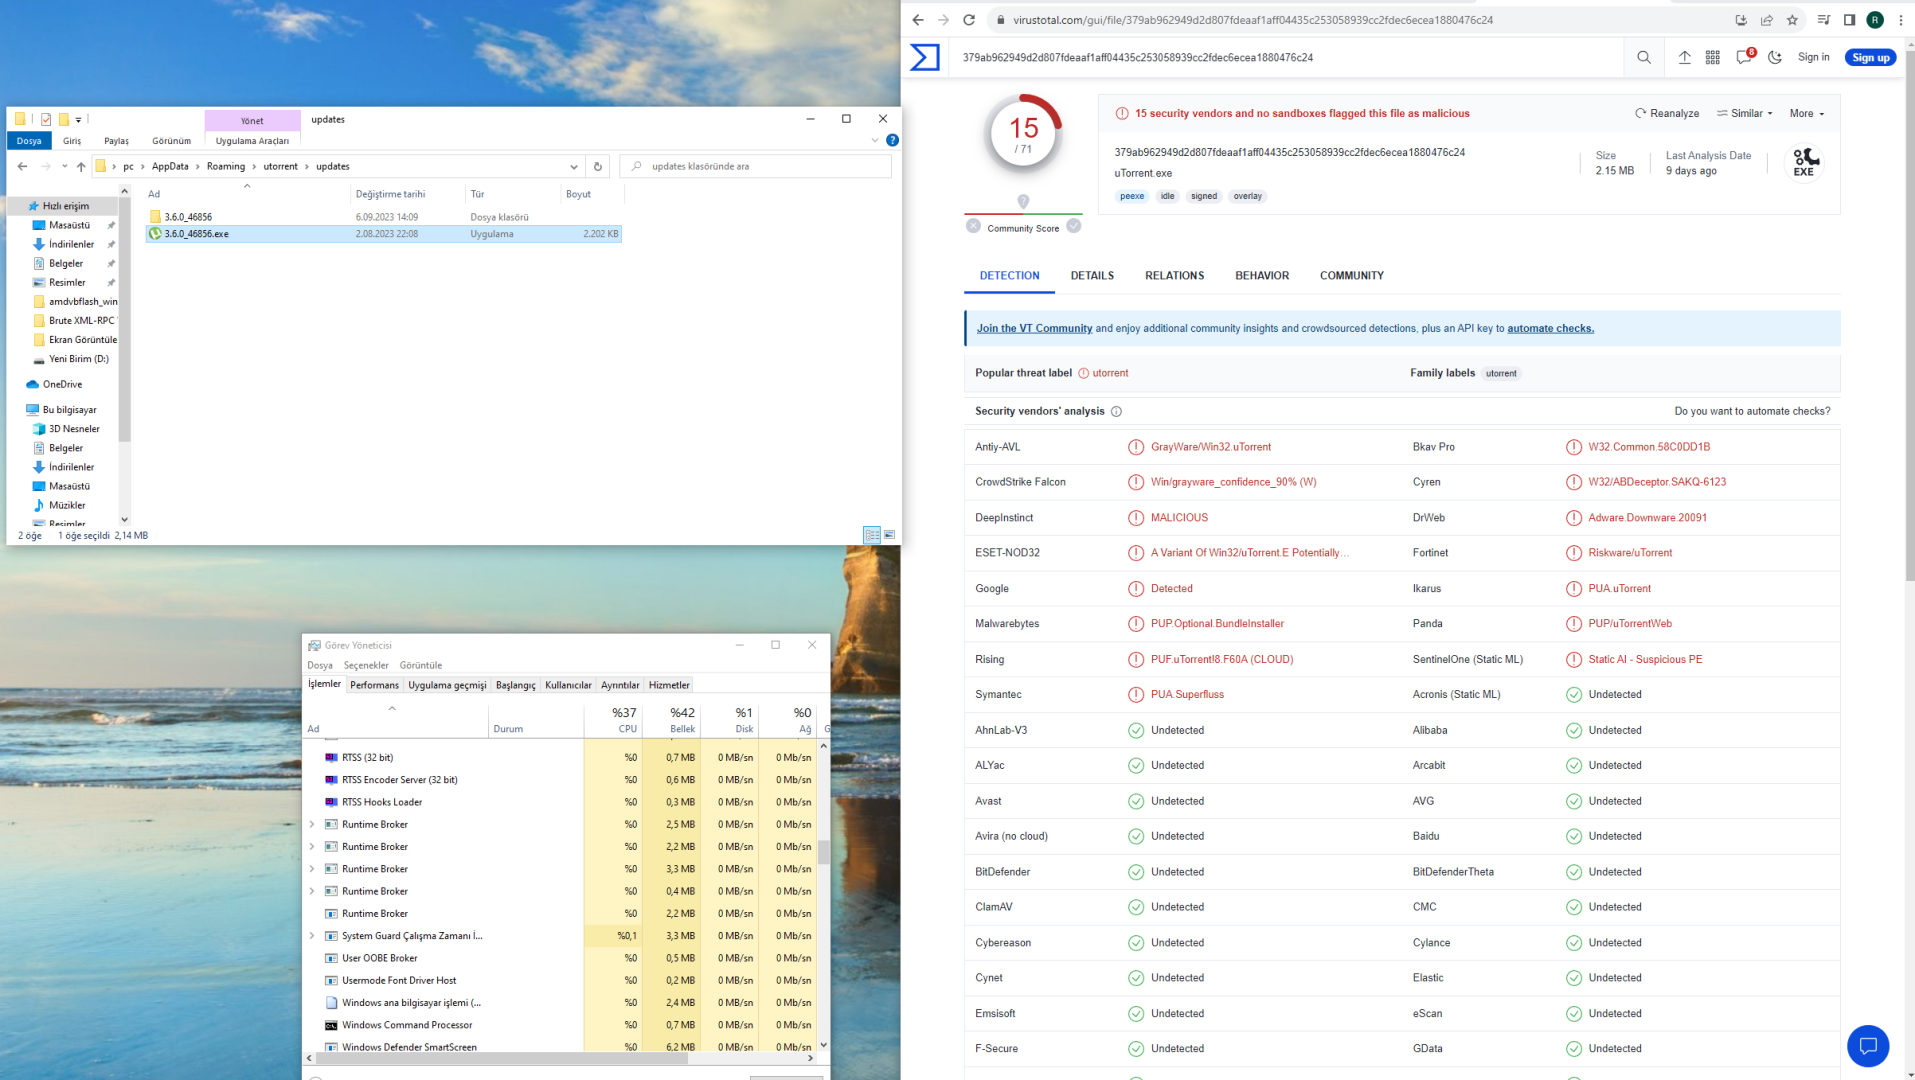Open Chrome side panel icon
This screenshot has height=1080, width=1915.
(x=1850, y=20)
